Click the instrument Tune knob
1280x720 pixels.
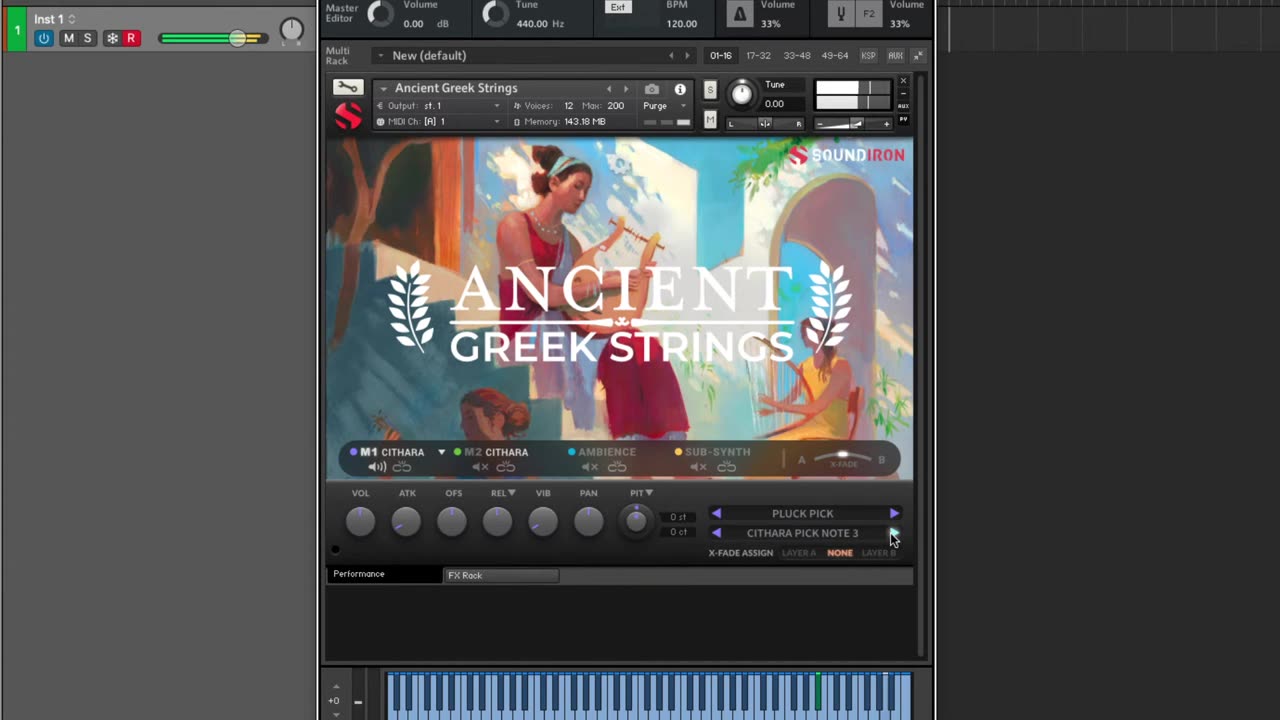point(741,94)
